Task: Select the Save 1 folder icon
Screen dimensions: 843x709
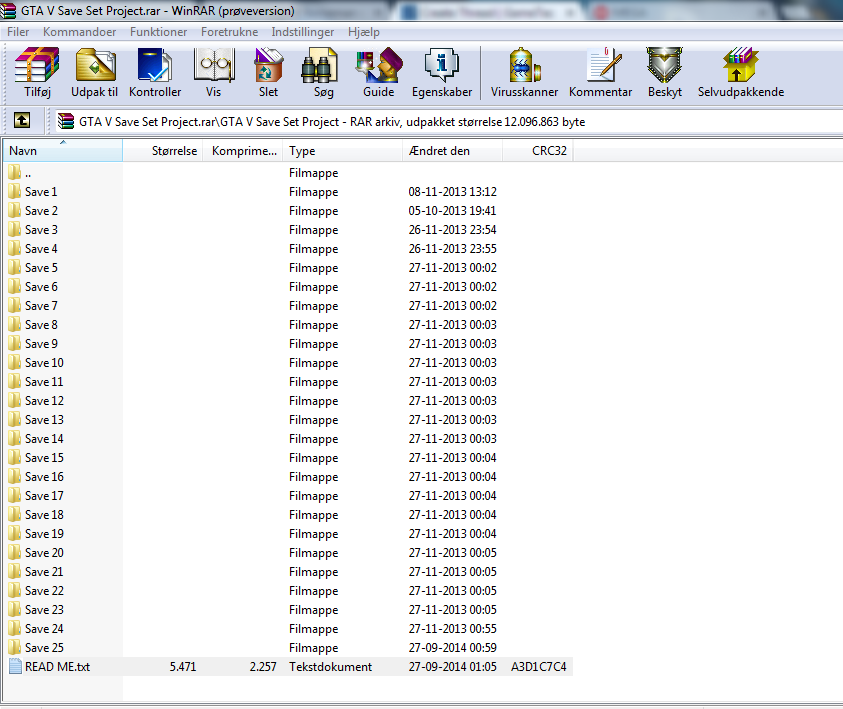Action: click(15, 191)
